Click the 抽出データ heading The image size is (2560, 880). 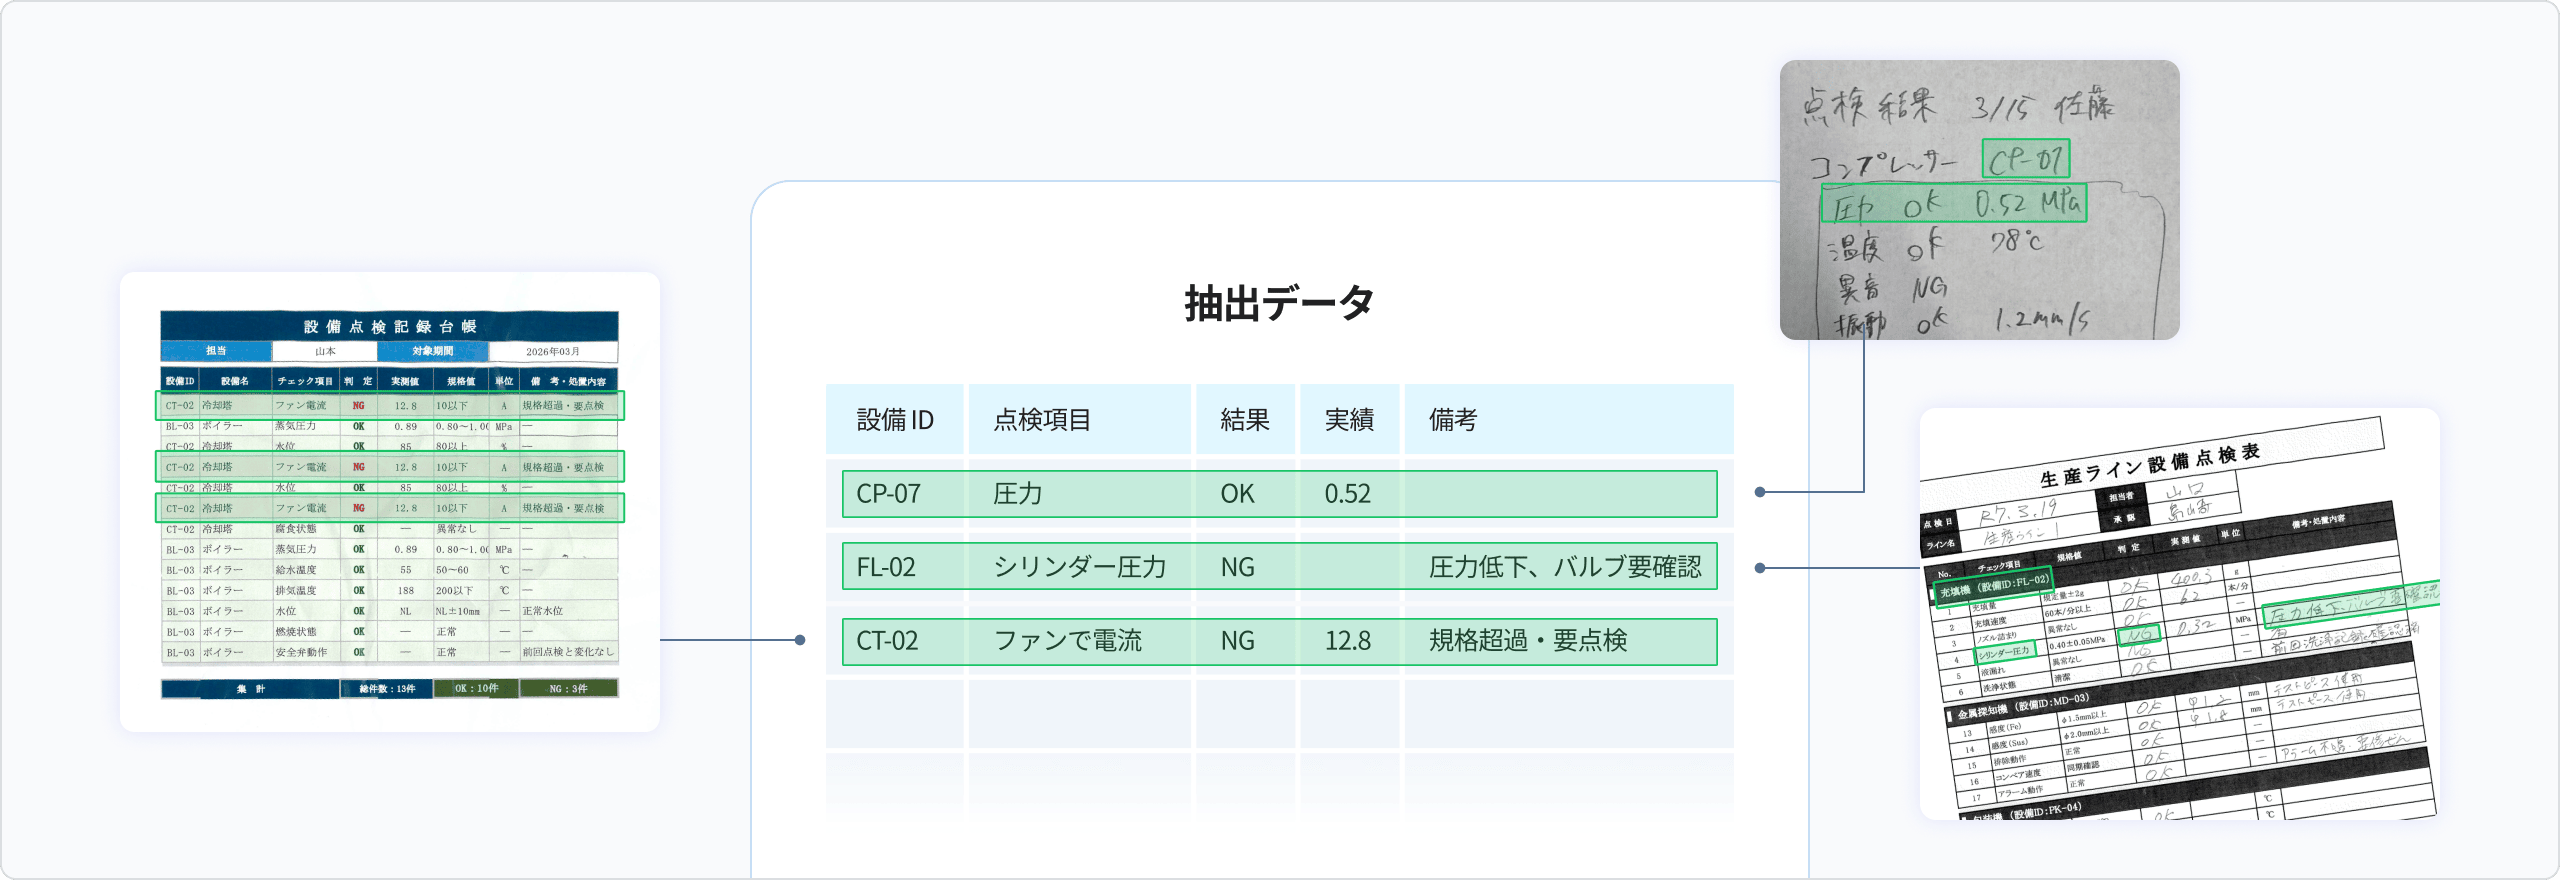click(x=1279, y=304)
